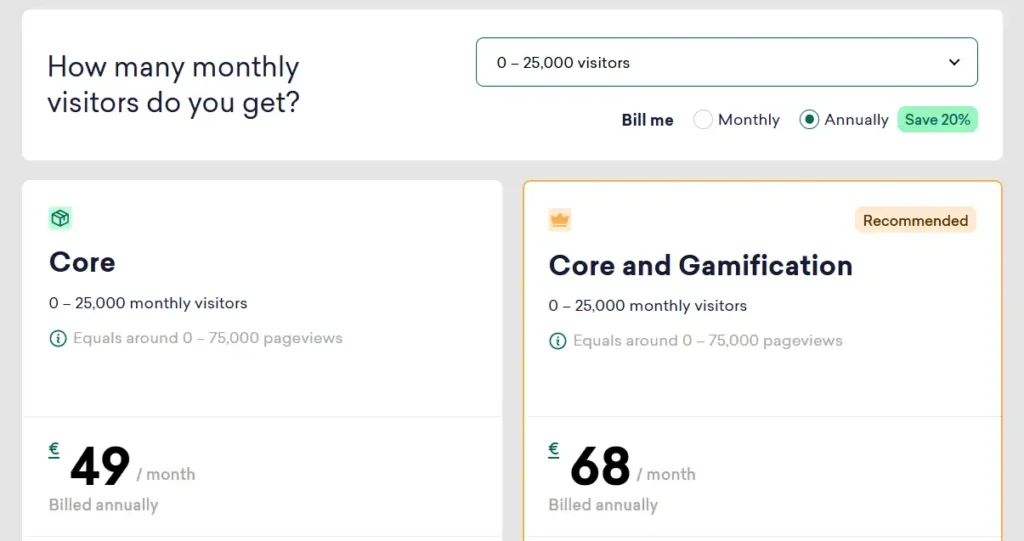The height and width of the screenshot is (541, 1024).
Task: Click the crown icon above Core and Gamification
Action: coord(559,220)
